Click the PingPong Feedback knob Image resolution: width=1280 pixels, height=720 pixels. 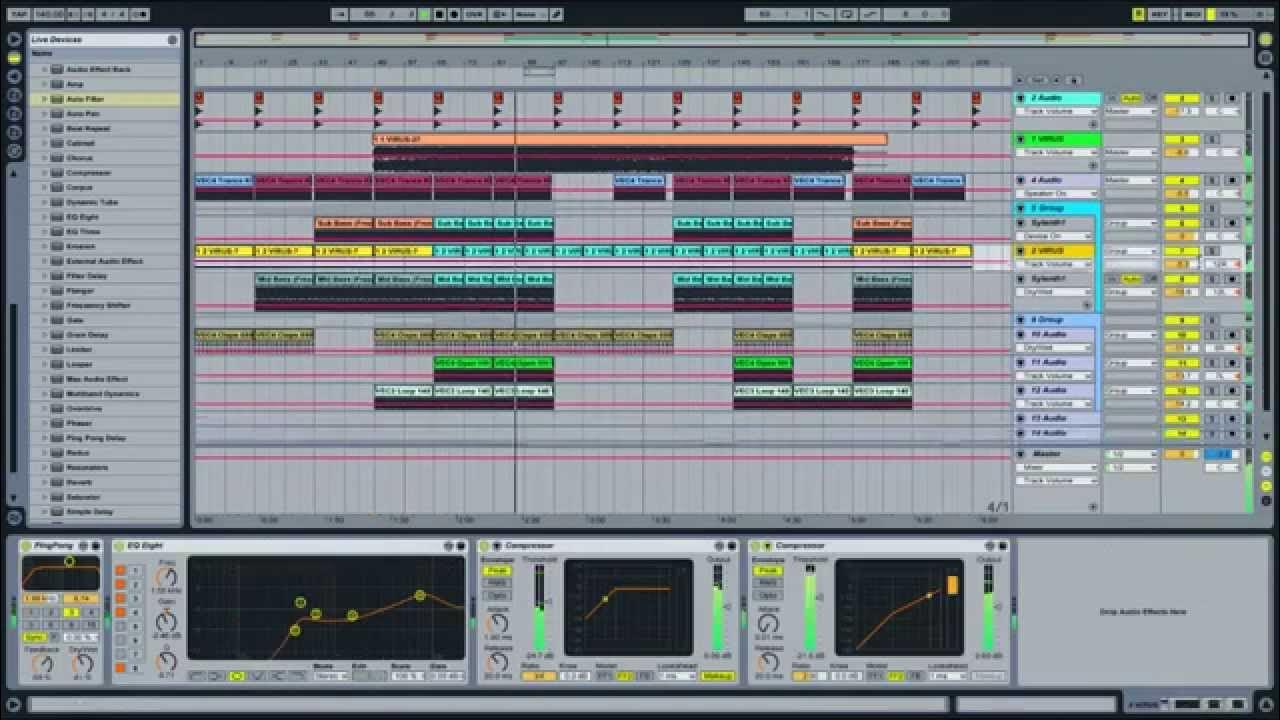click(x=42, y=664)
